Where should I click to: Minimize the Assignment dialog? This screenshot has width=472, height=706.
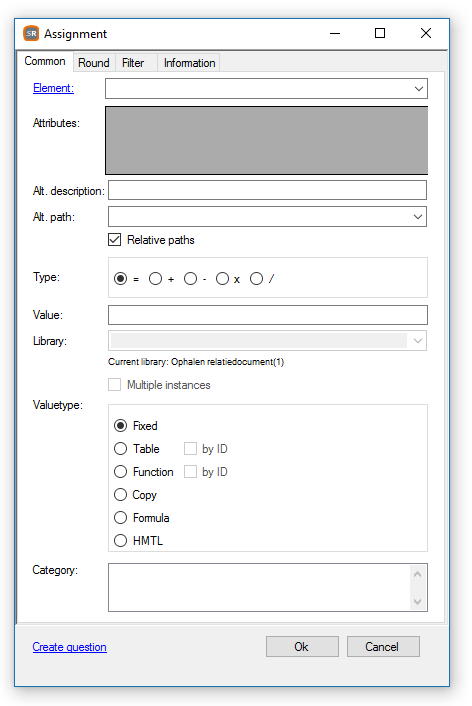point(335,33)
